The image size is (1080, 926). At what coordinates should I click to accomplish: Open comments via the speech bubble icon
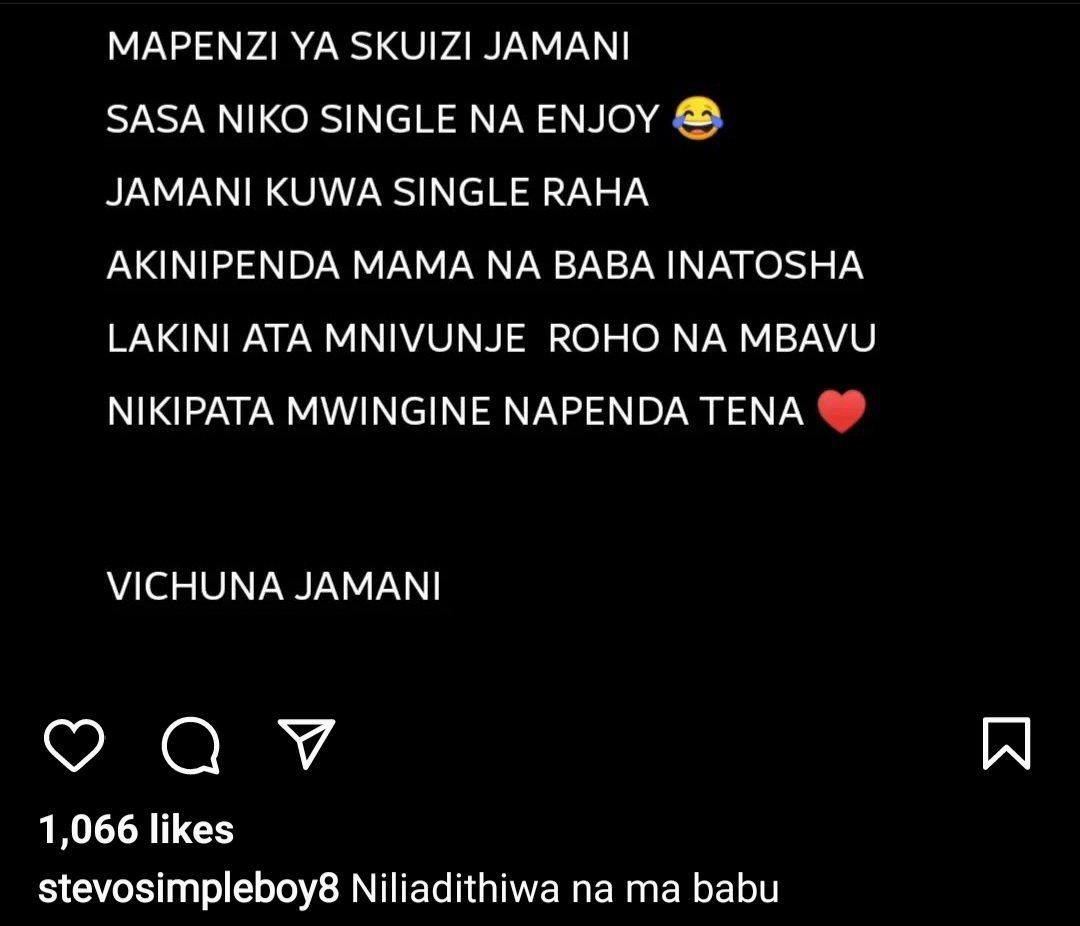[191, 745]
